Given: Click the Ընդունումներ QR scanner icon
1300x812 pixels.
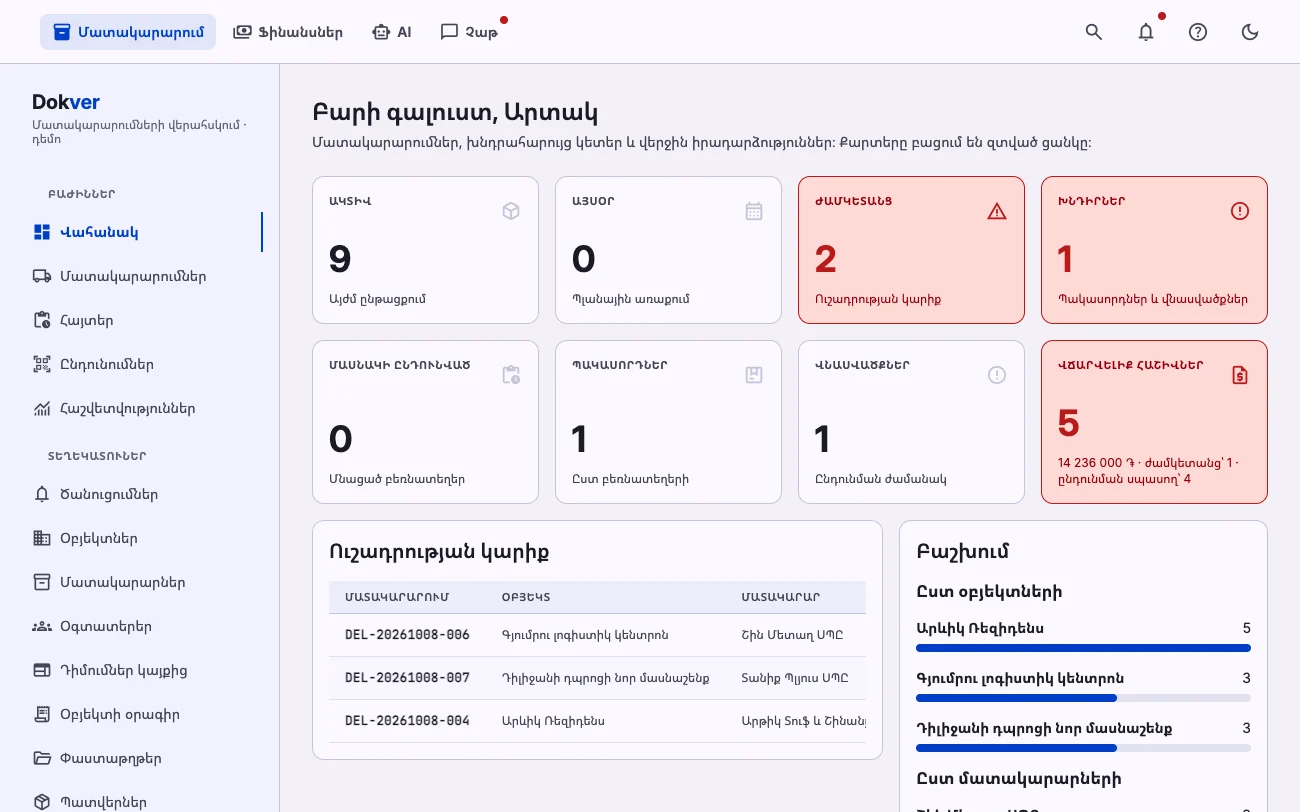Looking at the screenshot, I should pos(42,364).
